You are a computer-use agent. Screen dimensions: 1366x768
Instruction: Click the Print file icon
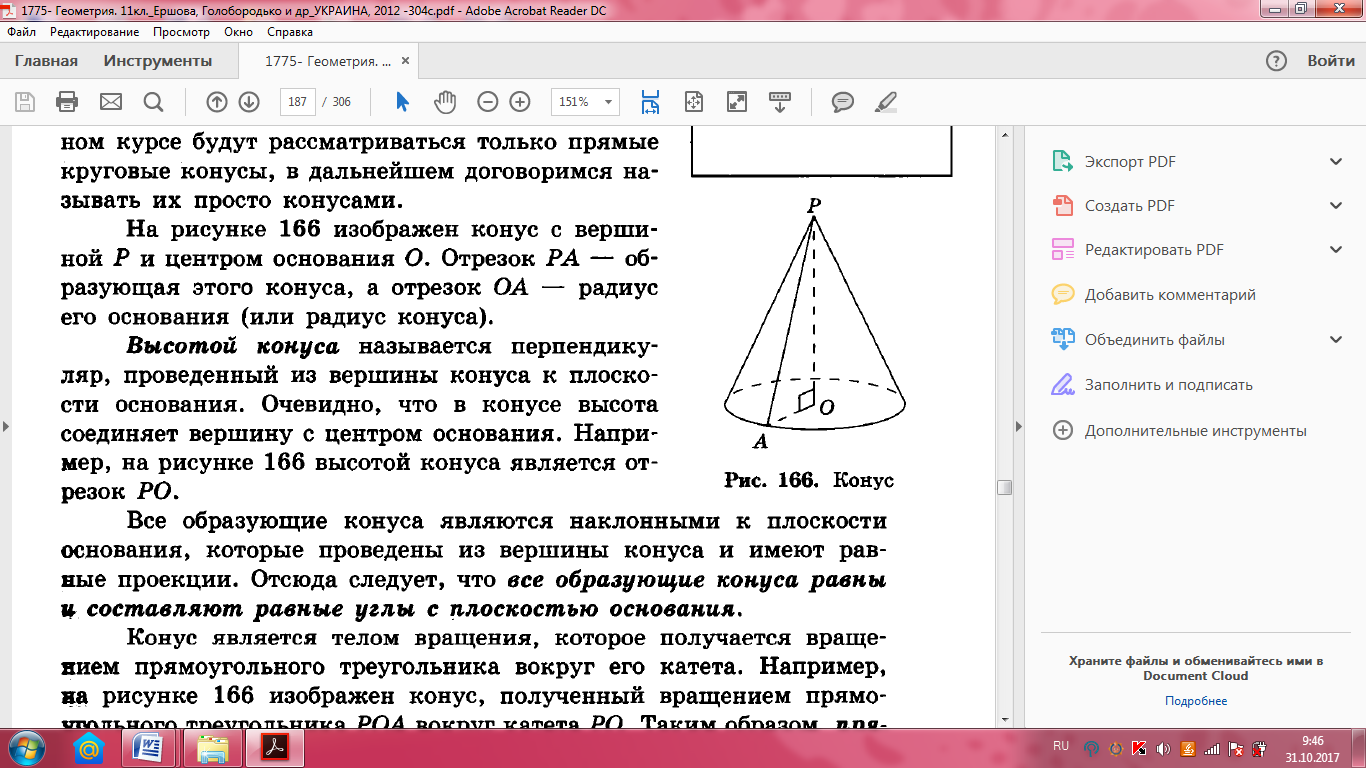click(x=67, y=101)
